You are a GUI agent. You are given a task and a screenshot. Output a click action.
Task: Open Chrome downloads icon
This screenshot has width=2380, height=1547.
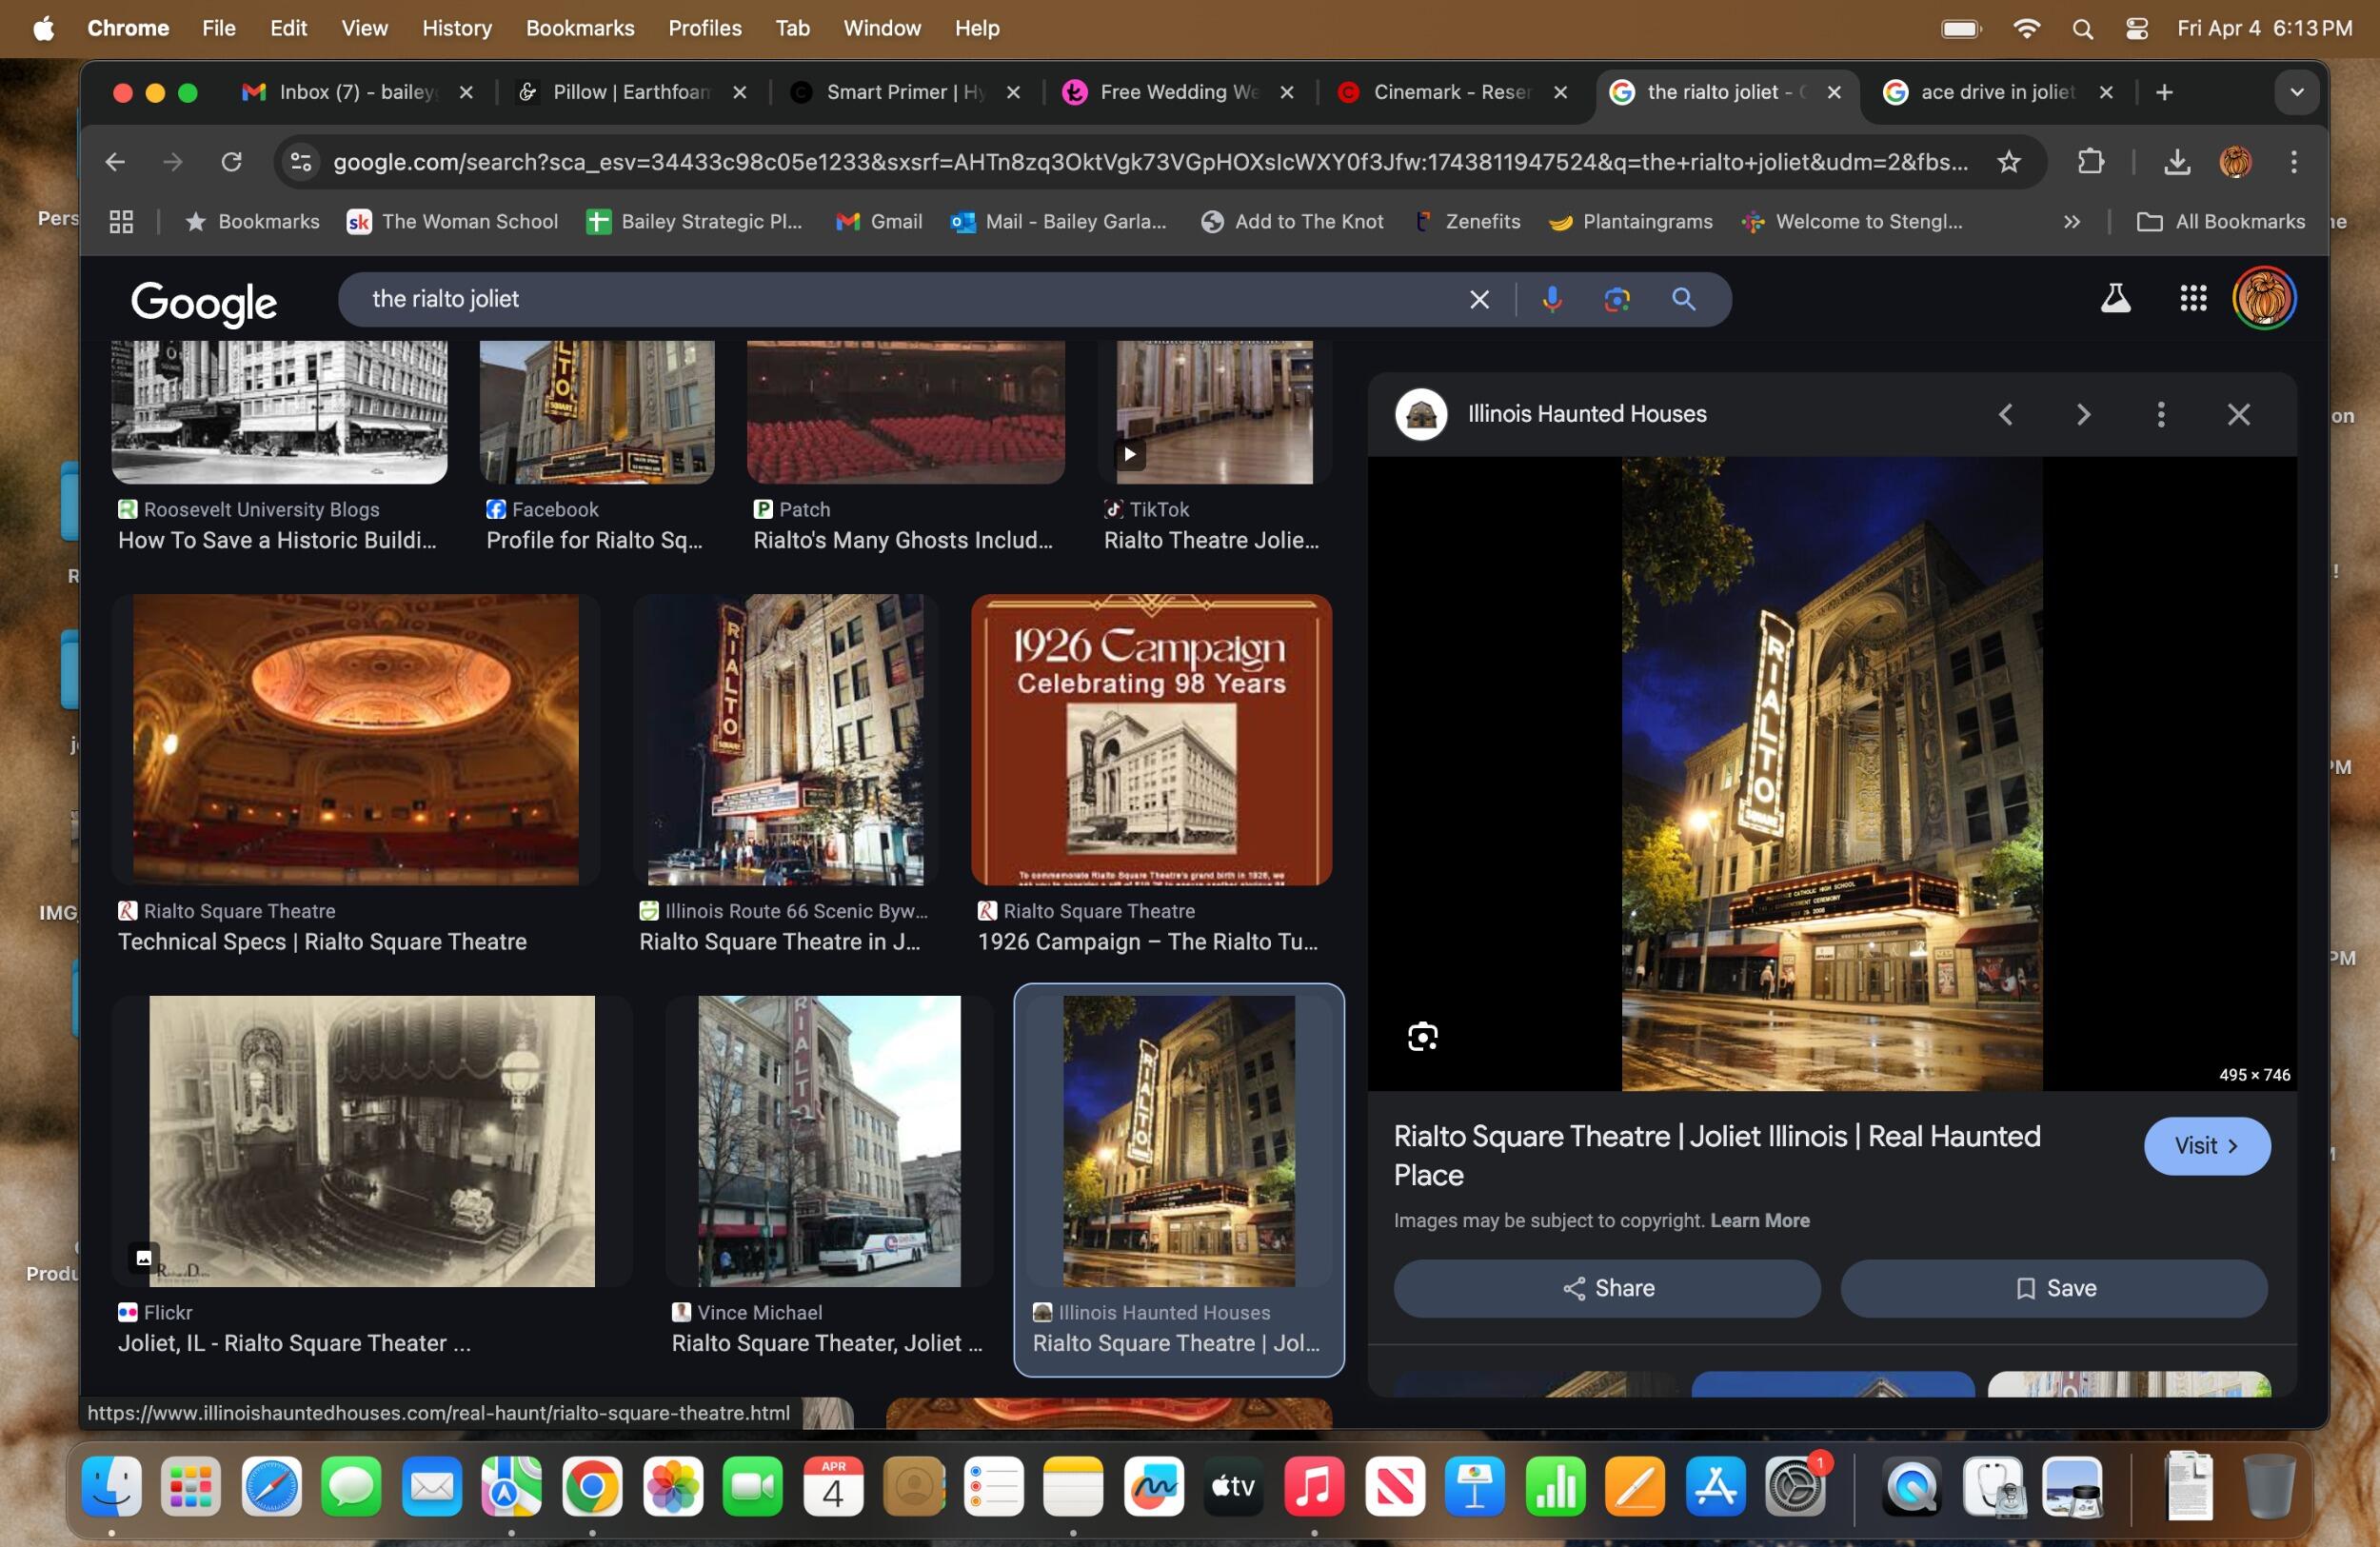(x=2177, y=162)
